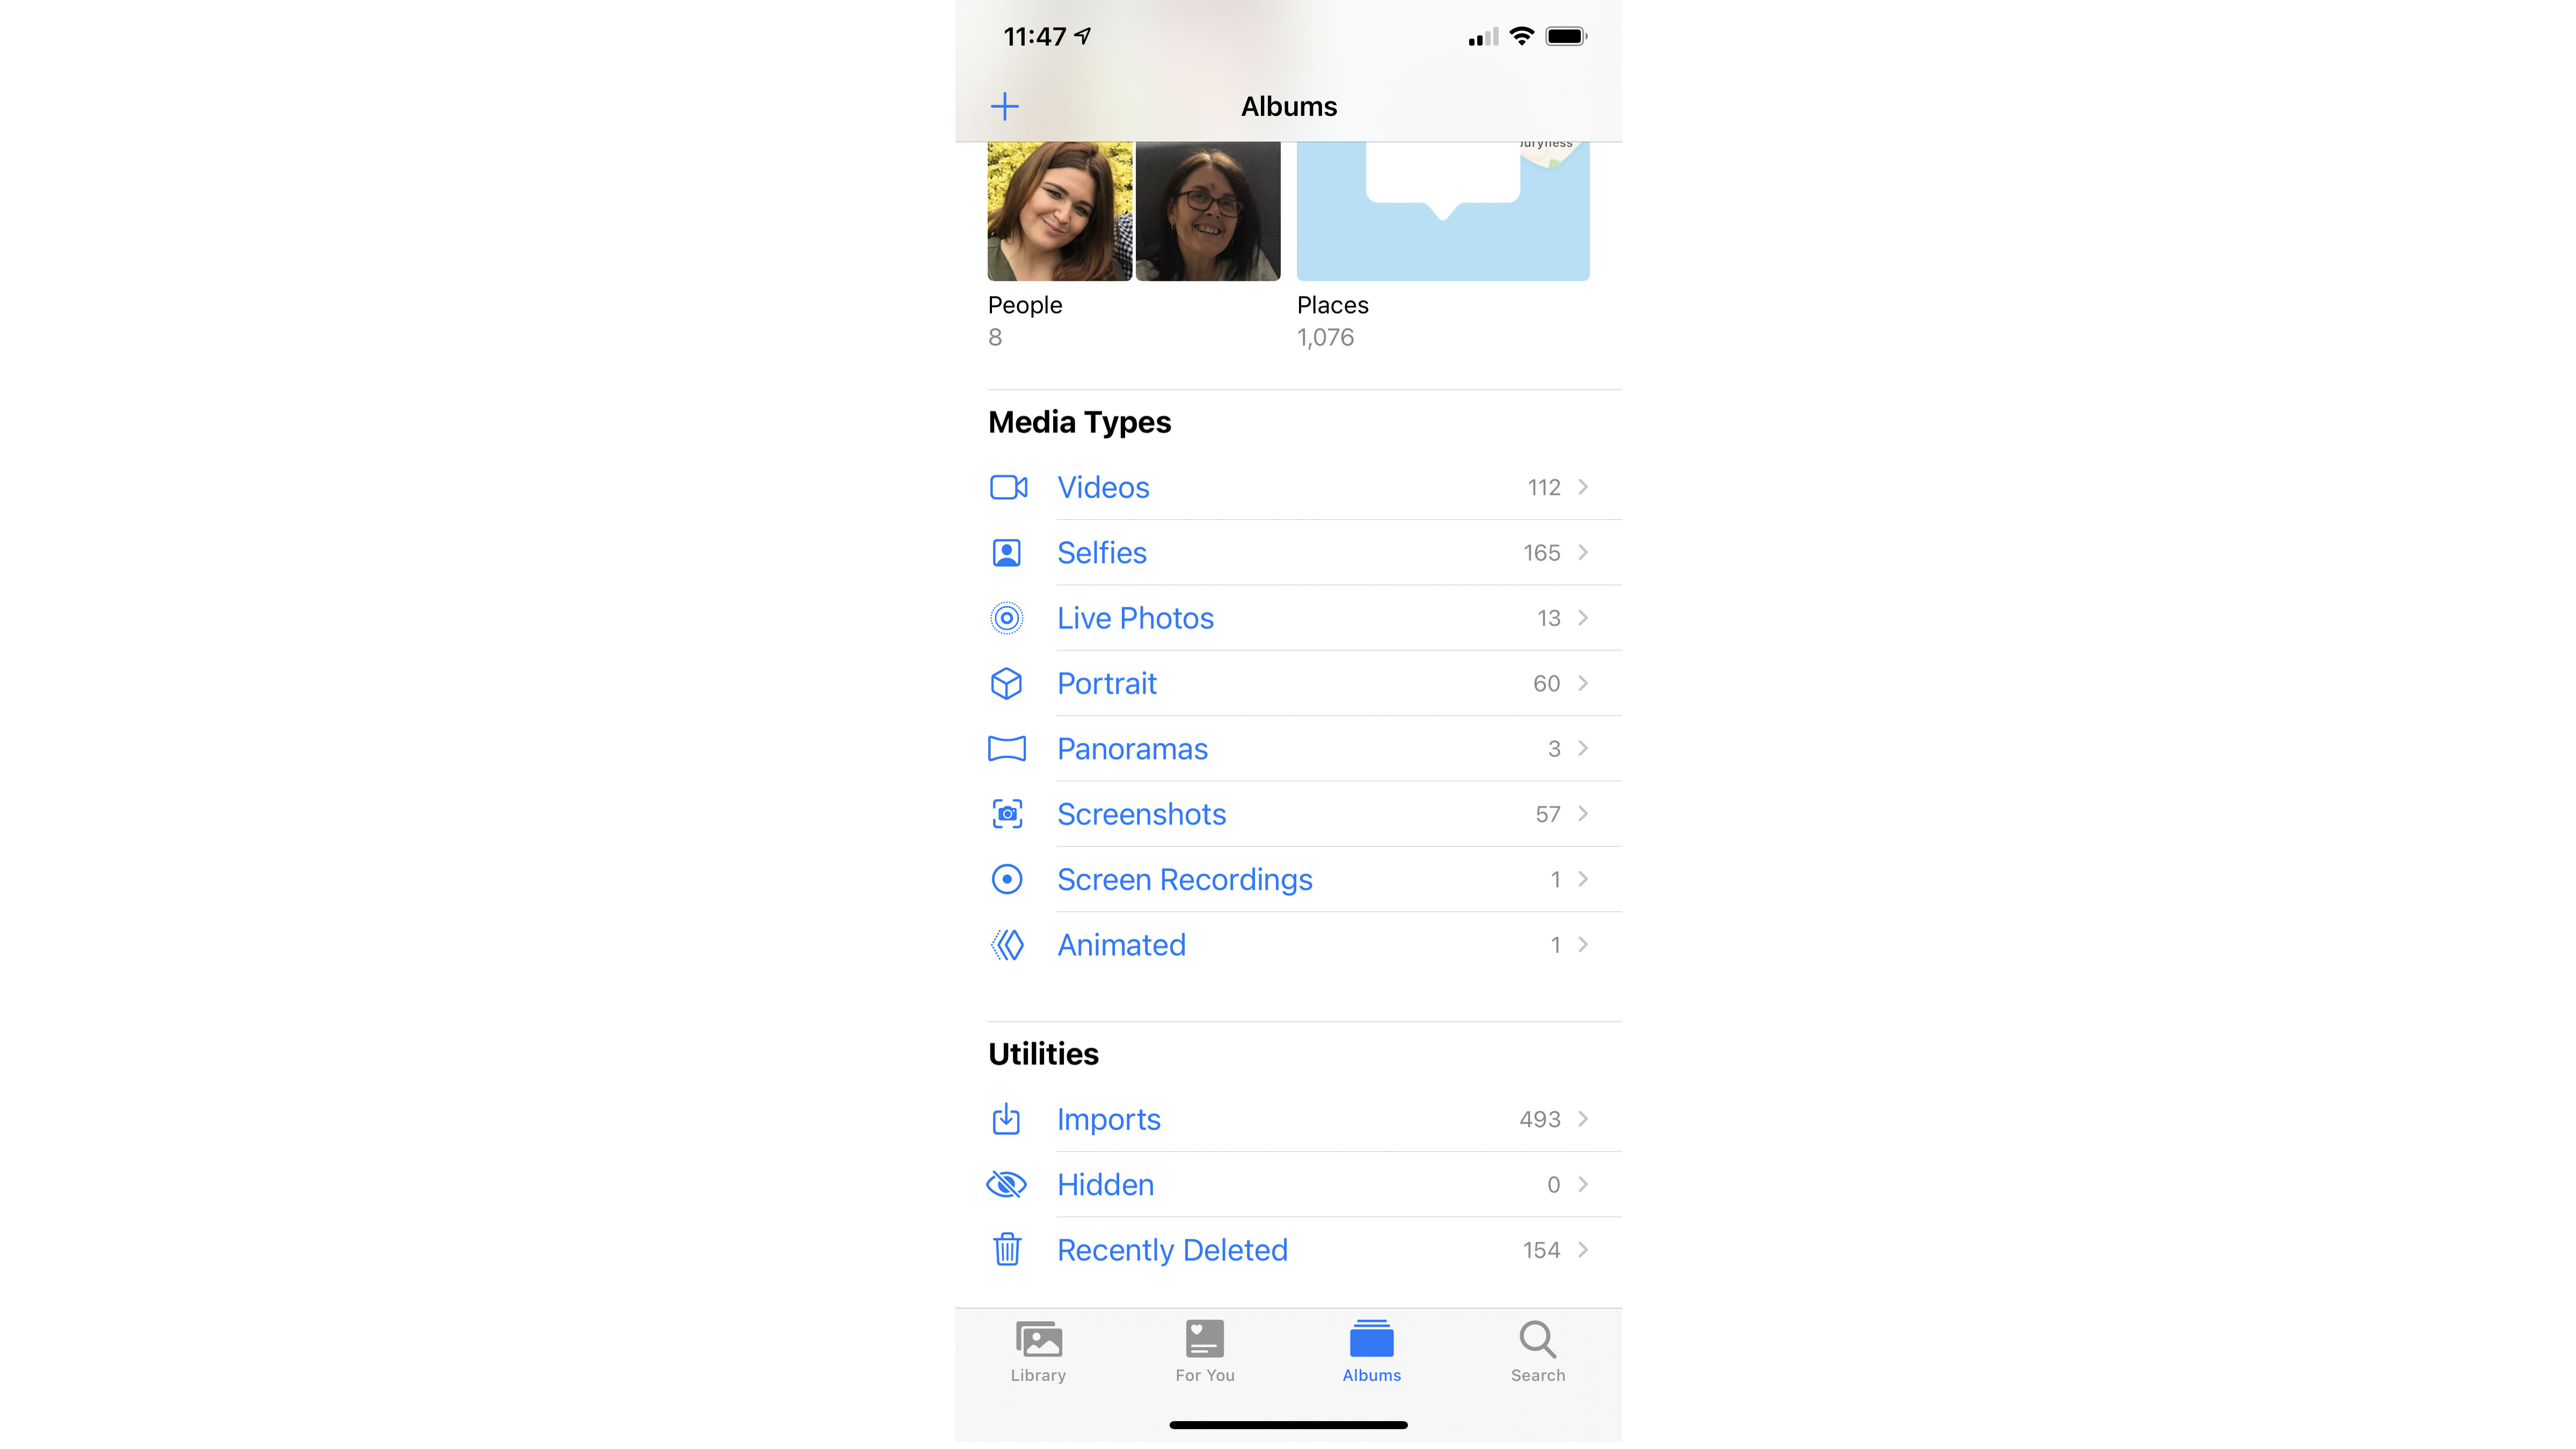
Task: Tap the Imports utility icon
Action: pyautogui.click(x=1006, y=1118)
